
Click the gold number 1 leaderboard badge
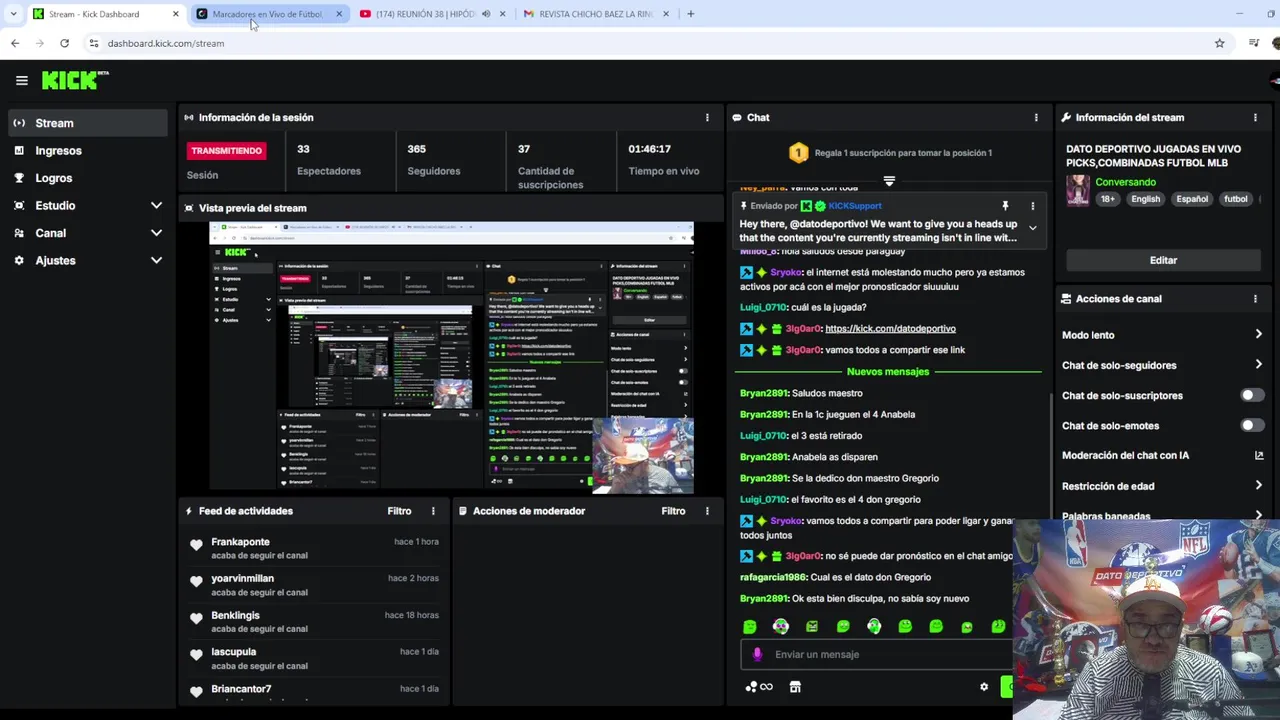click(x=798, y=153)
